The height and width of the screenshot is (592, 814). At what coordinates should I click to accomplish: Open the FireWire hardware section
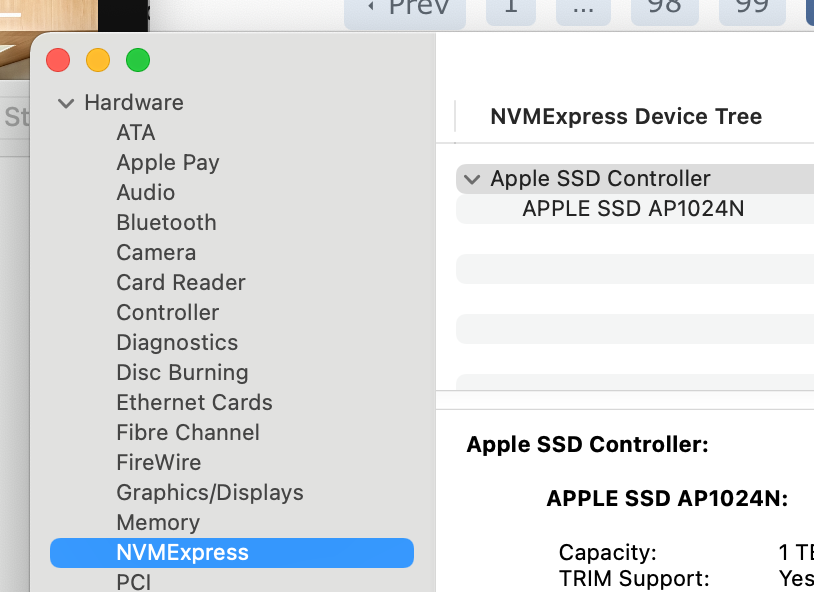tap(159, 463)
